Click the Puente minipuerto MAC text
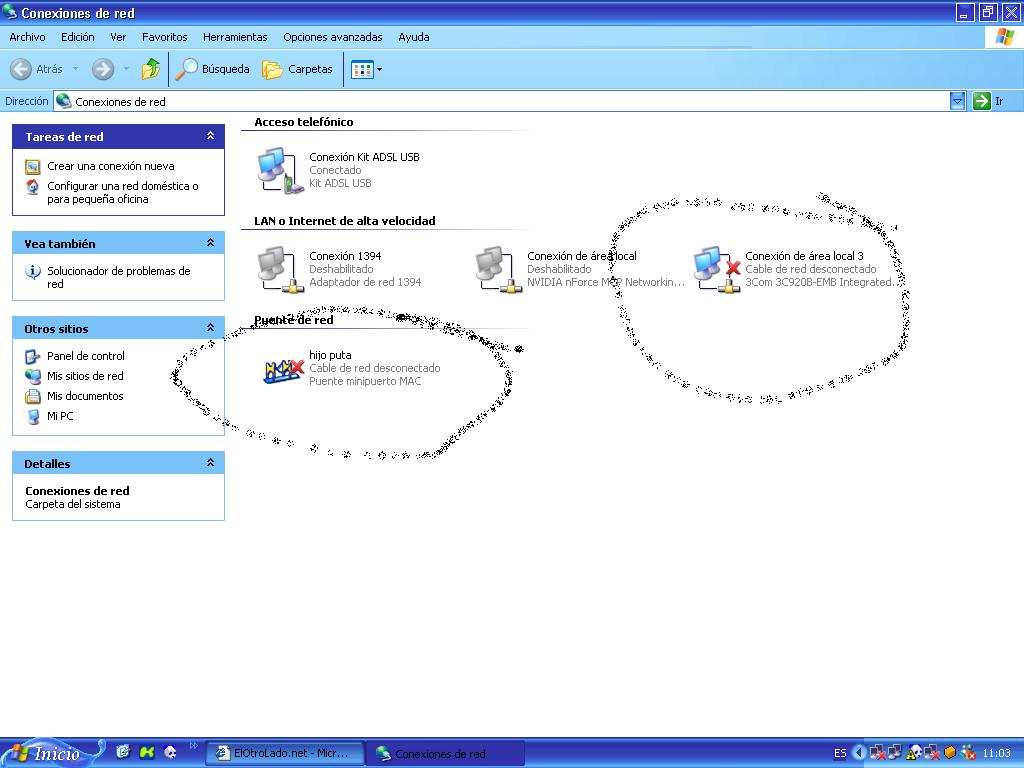This screenshot has width=1024, height=768. pos(365,381)
